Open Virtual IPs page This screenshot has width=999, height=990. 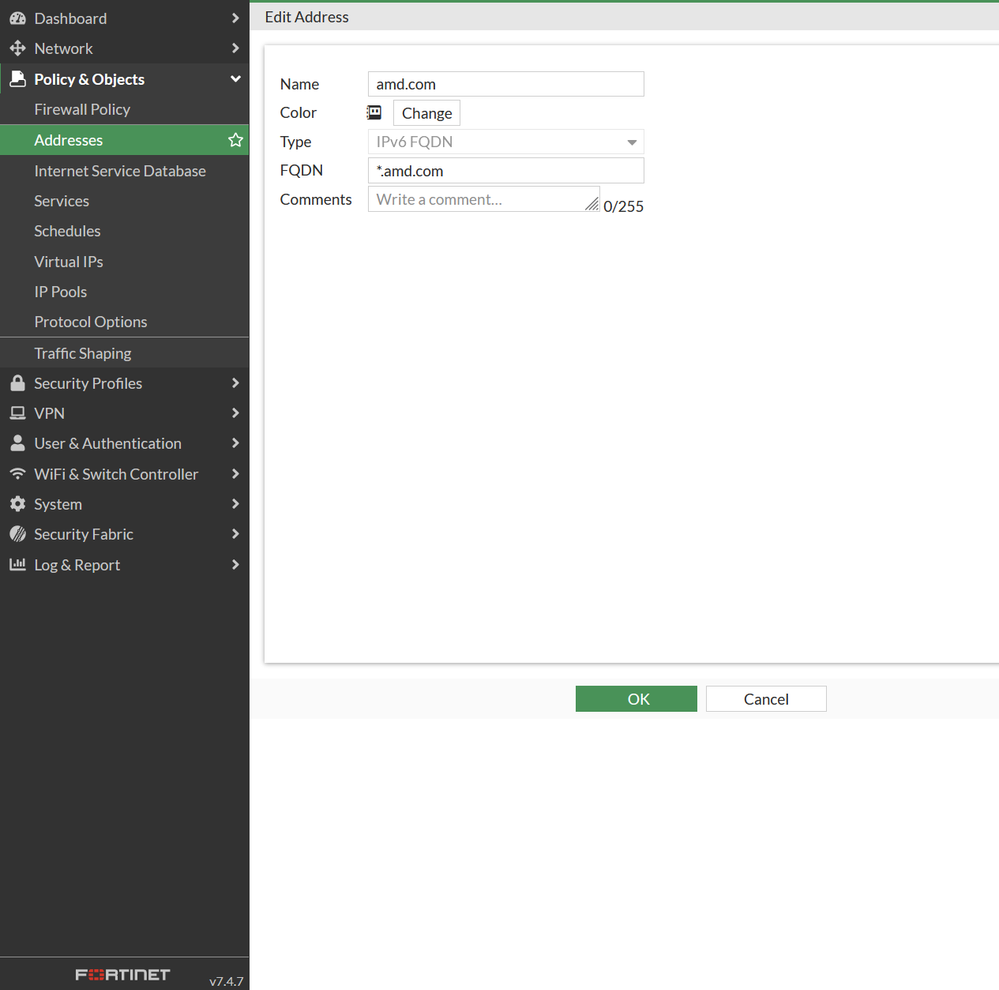pos(124,261)
